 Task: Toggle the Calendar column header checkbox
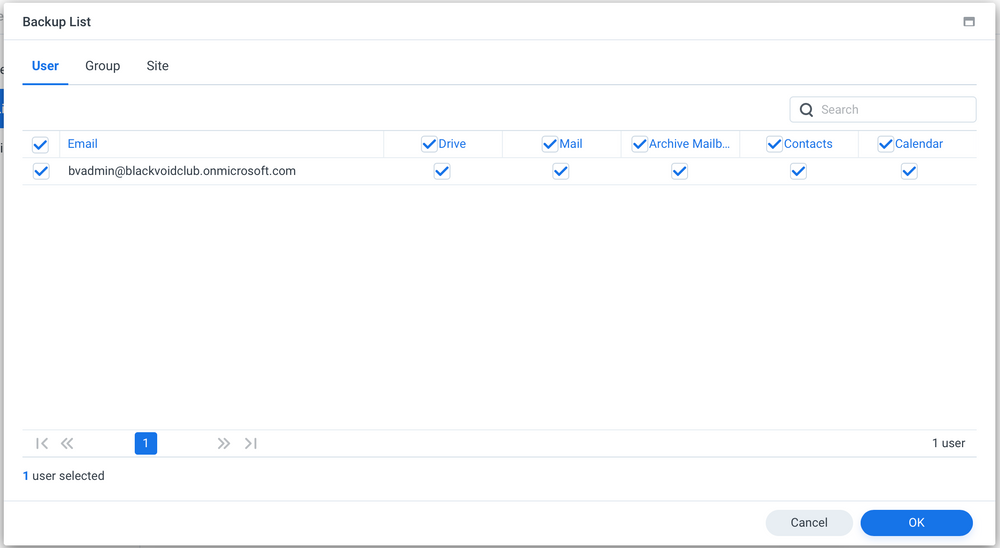pyautogui.click(x=885, y=144)
